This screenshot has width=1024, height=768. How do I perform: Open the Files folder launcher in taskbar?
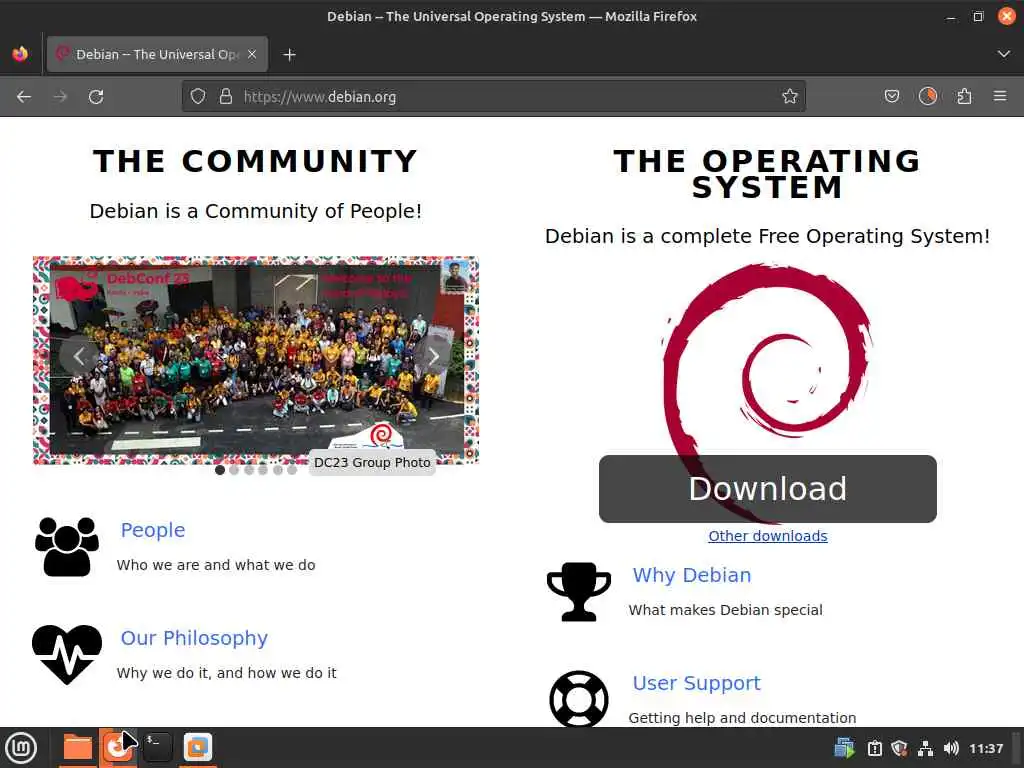point(78,748)
